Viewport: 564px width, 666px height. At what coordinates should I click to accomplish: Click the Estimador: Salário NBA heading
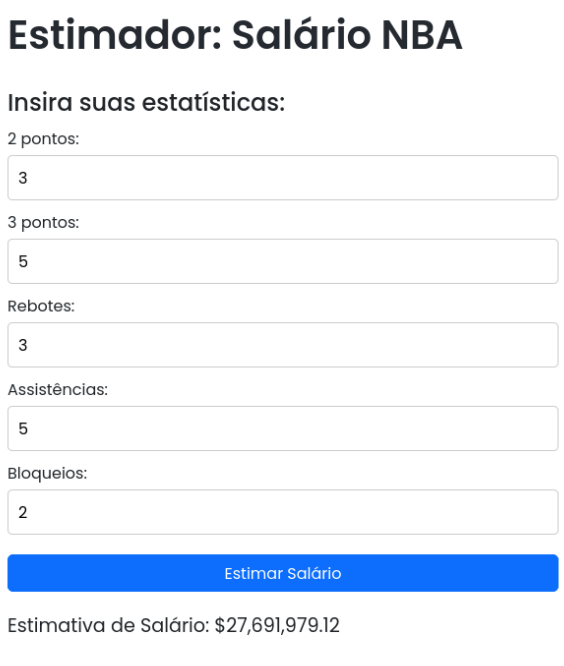point(235,35)
